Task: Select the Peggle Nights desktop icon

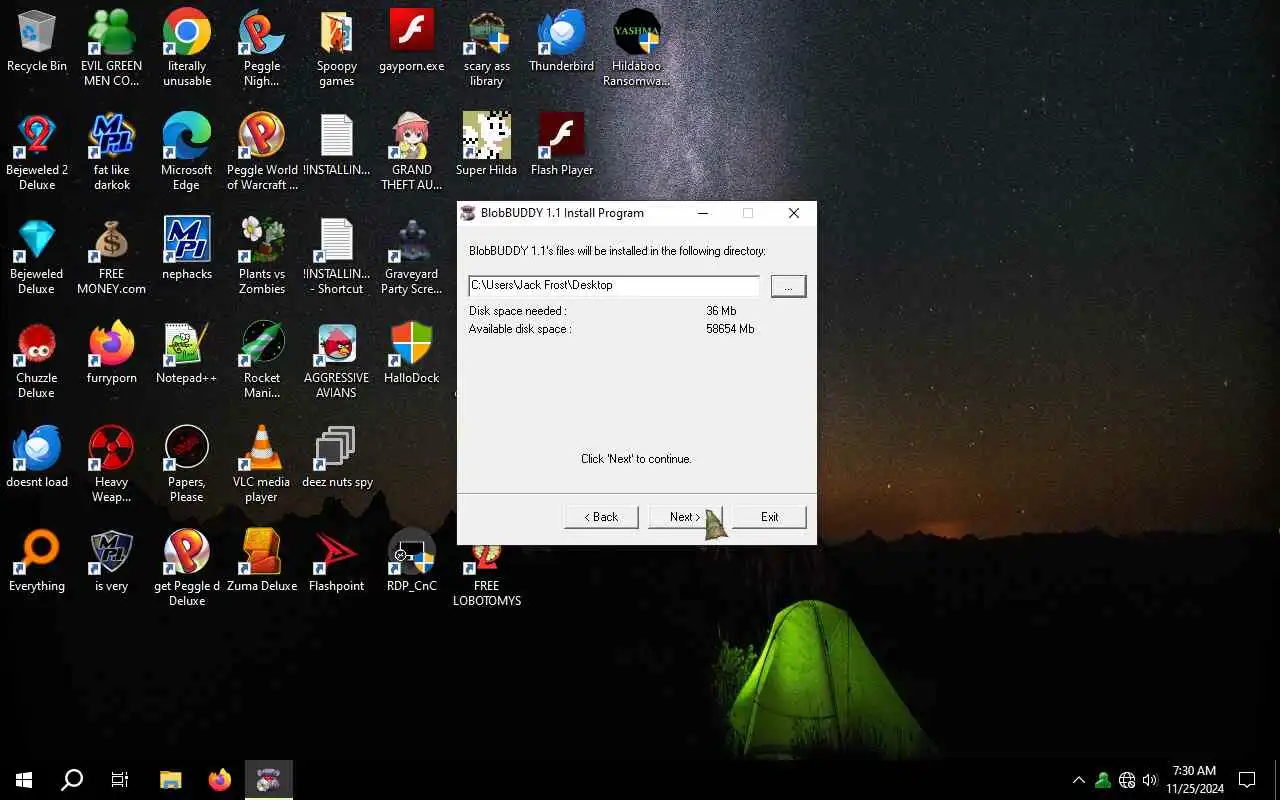Action: (x=262, y=48)
